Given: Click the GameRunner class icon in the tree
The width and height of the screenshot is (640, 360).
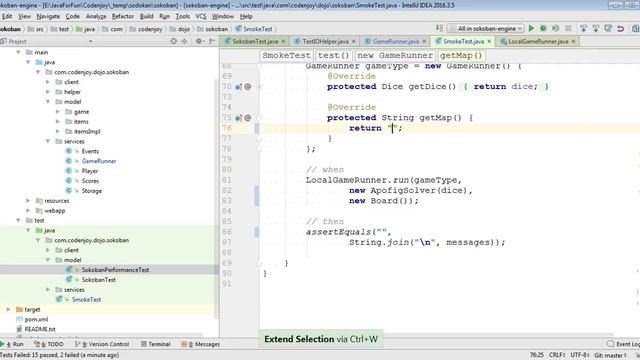Looking at the screenshot, I should 69,161.
